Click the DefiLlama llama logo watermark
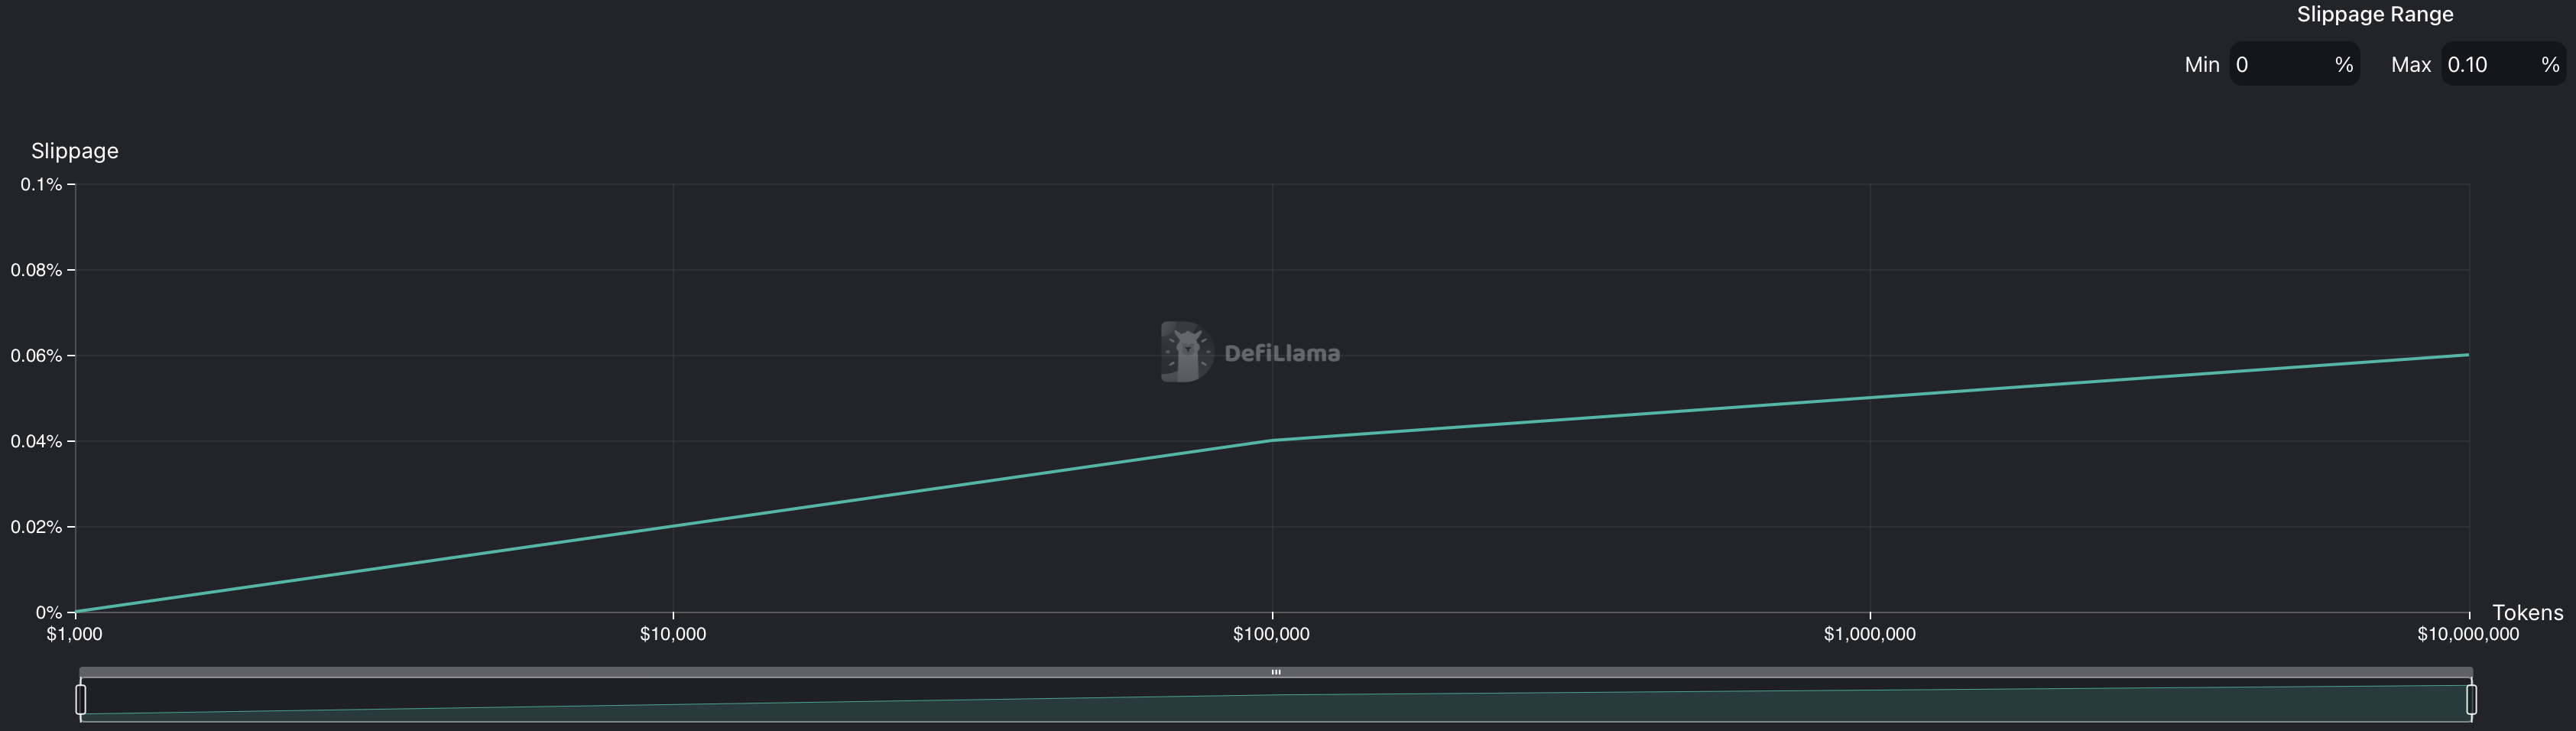Screen dimensions: 2576x731 tap(1186, 352)
